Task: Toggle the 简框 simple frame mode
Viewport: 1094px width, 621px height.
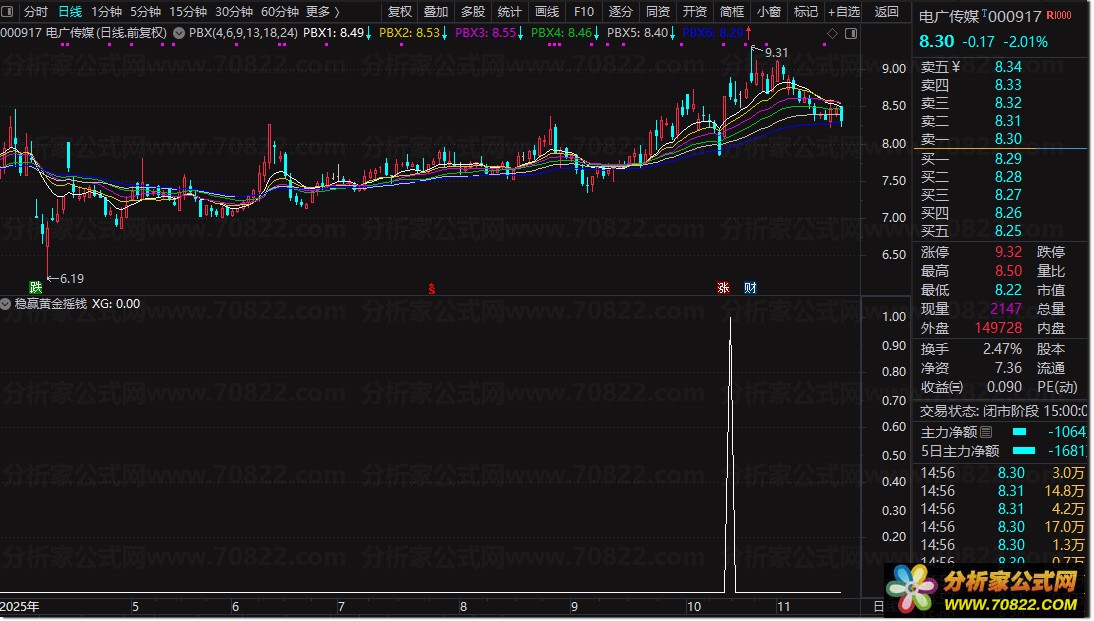Action: point(732,12)
